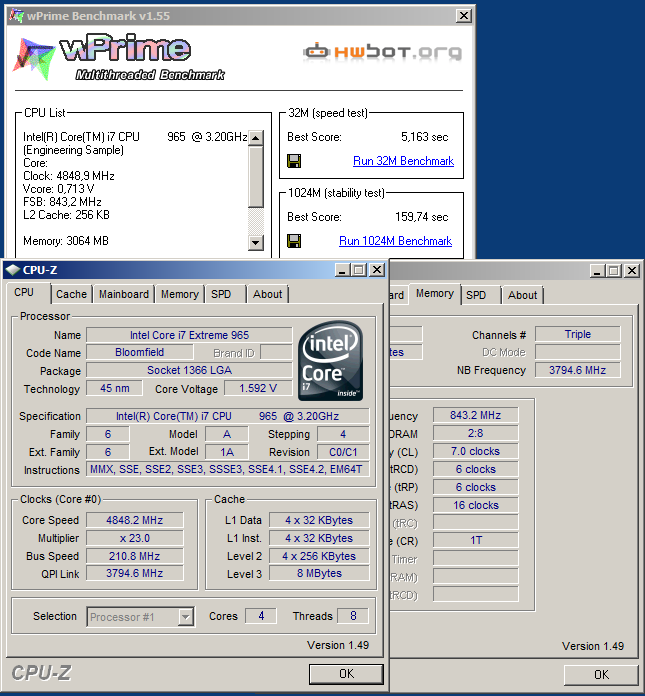Click CPU-Z title bar diamond icon
Viewport: 645px width, 696px height.
coord(13,269)
